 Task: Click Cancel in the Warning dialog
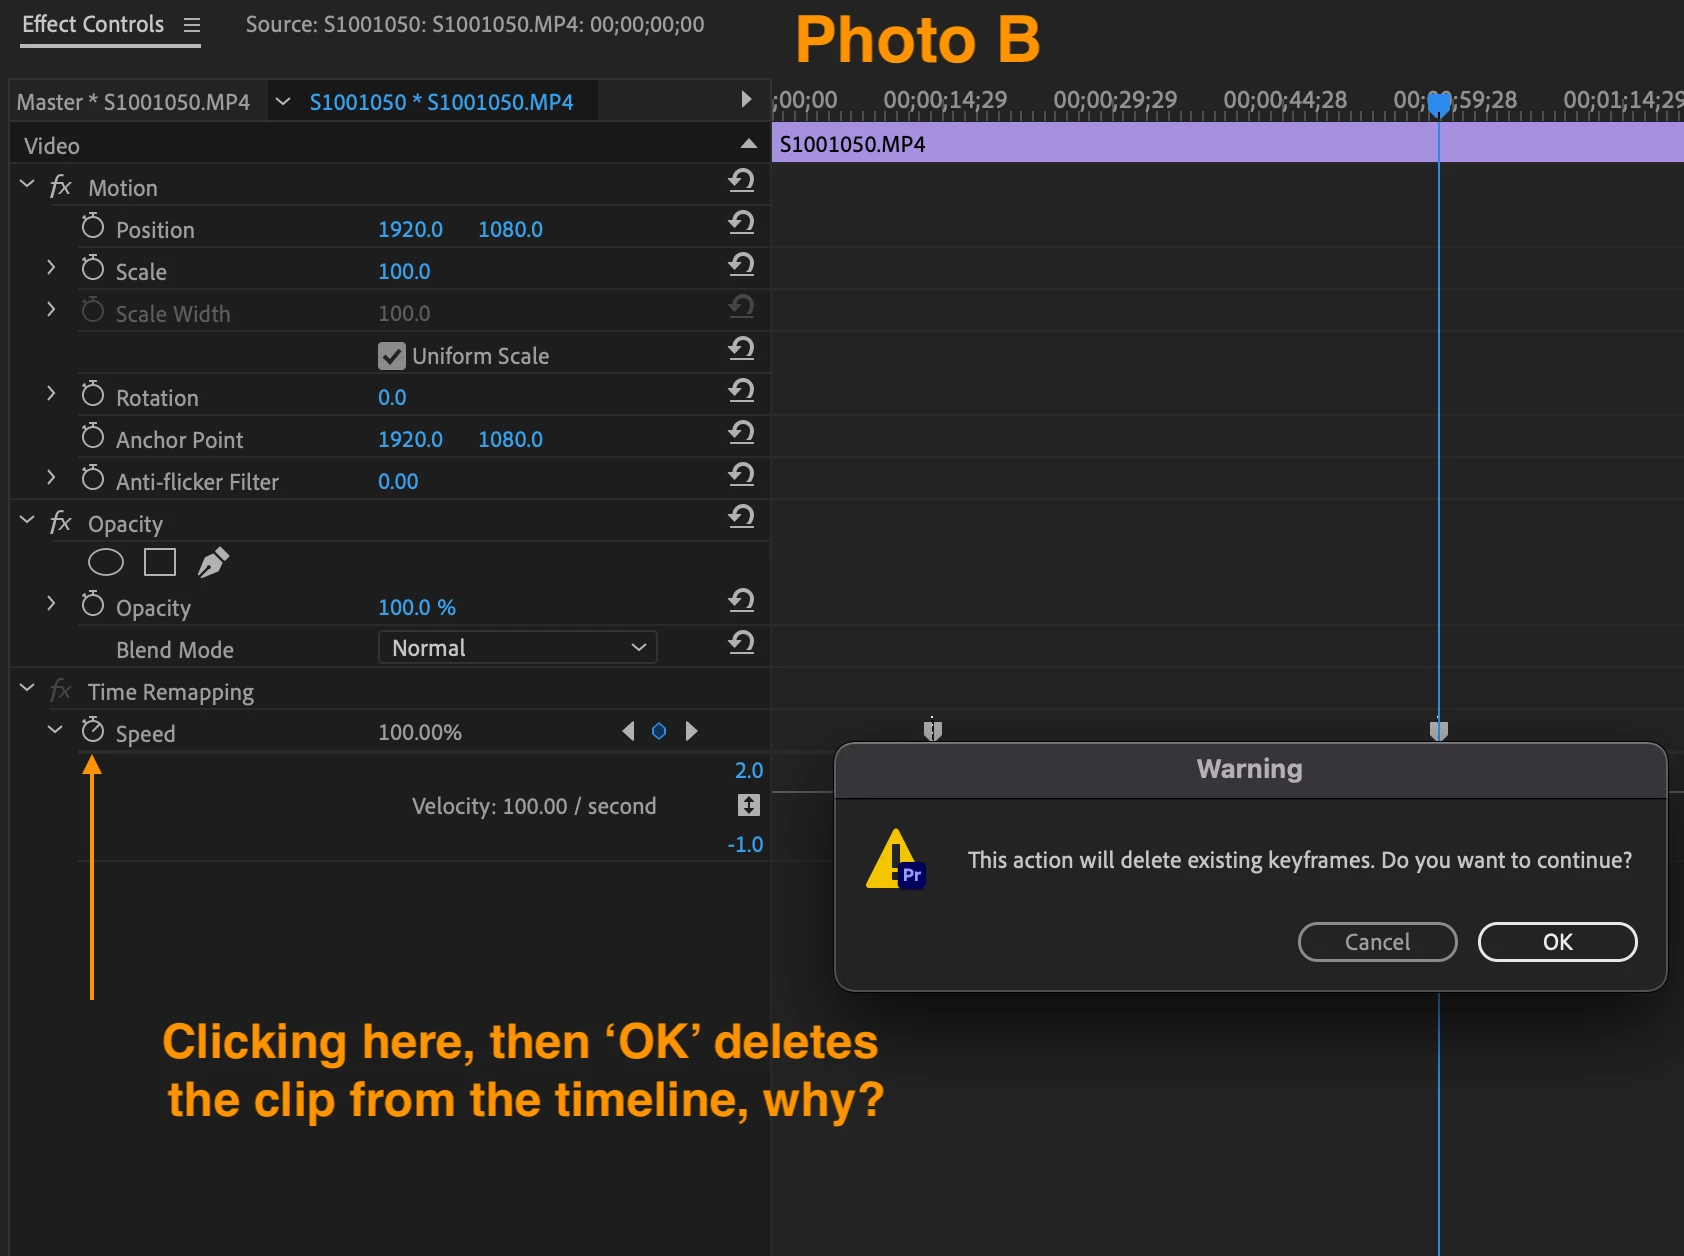[x=1377, y=942]
